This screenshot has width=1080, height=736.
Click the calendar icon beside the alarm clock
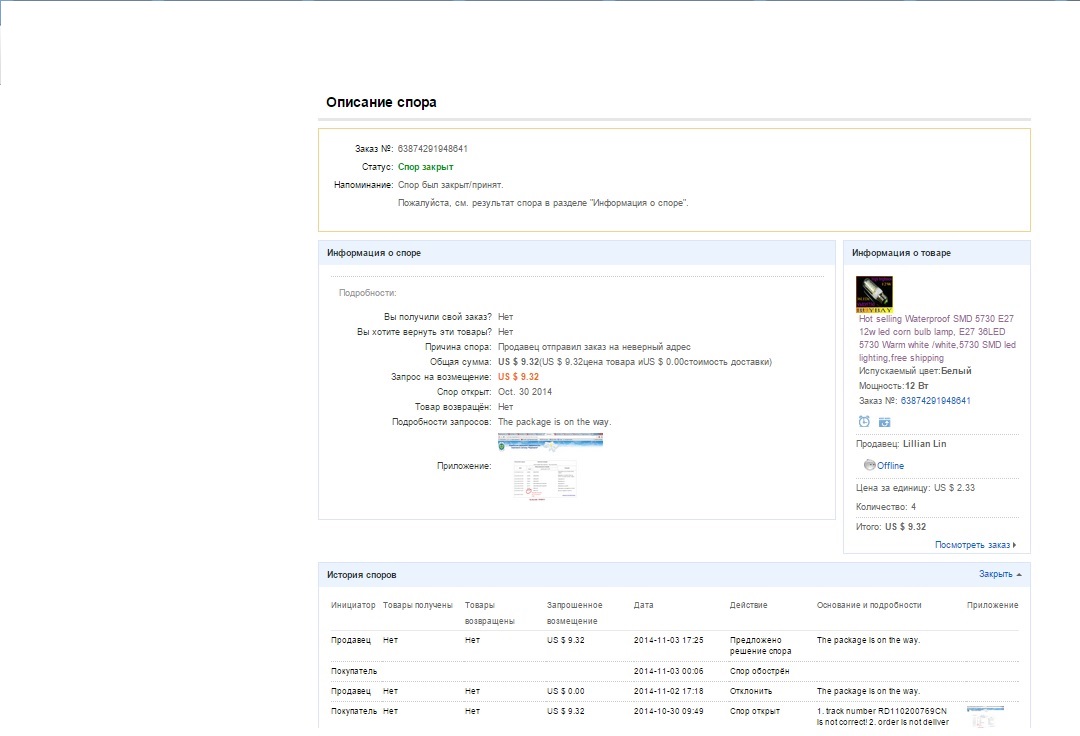pos(884,422)
